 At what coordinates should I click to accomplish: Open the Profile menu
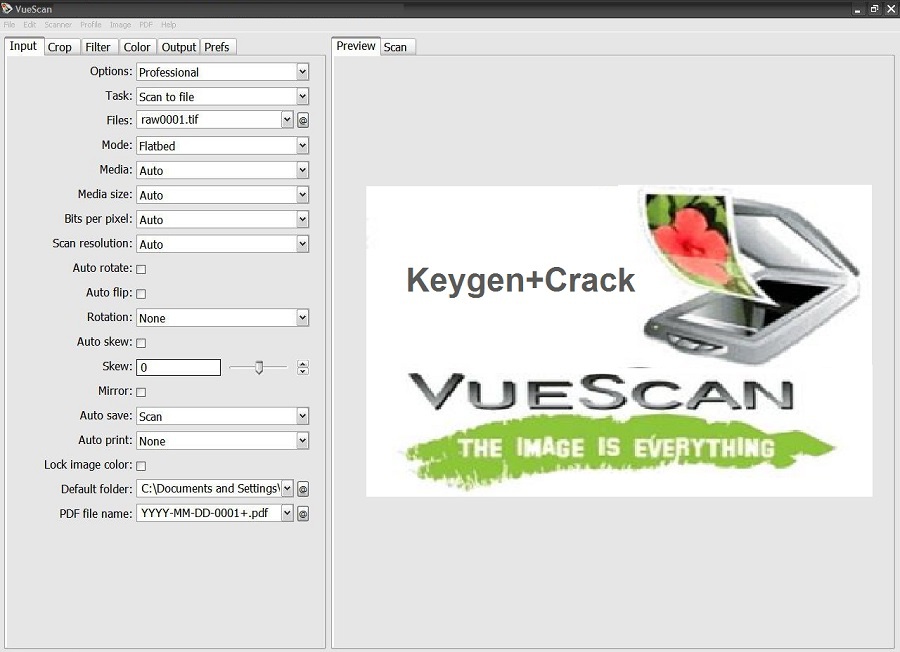click(91, 25)
